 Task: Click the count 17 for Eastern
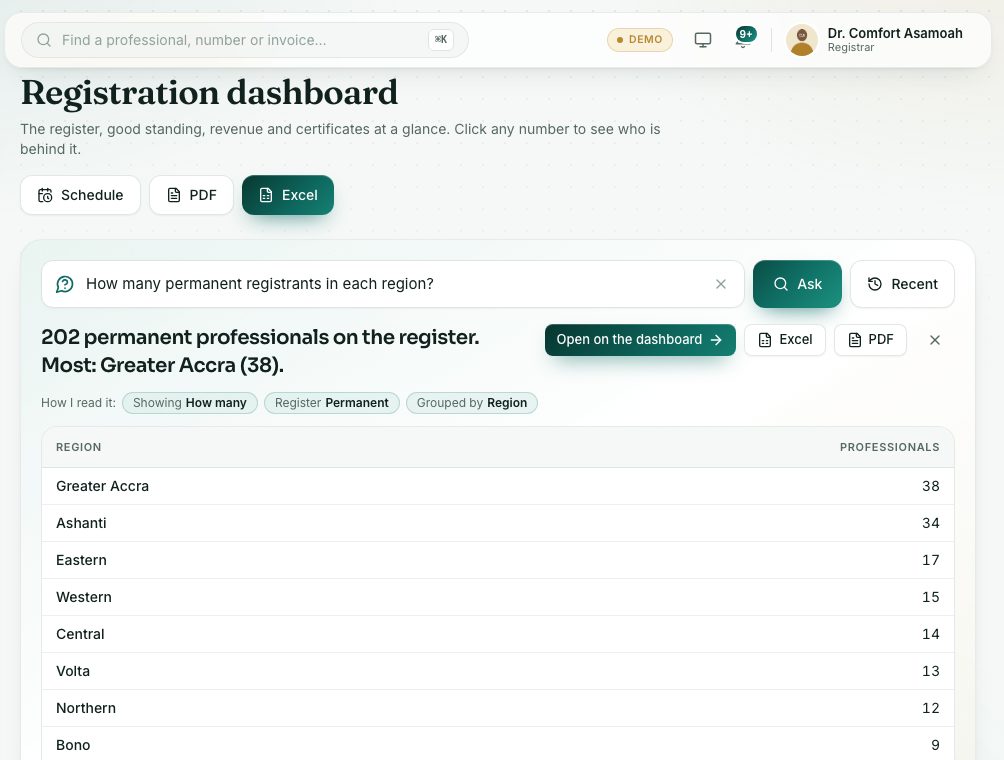point(930,560)
